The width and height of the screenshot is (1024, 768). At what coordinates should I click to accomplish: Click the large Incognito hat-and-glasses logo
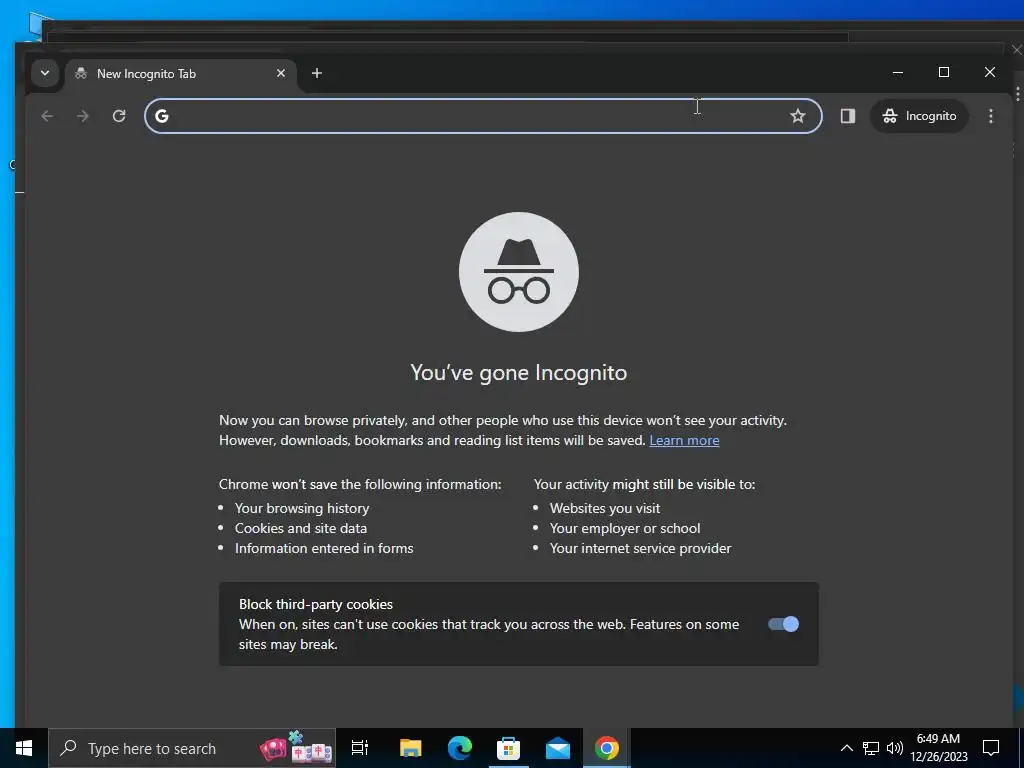[x=519, y=272]
